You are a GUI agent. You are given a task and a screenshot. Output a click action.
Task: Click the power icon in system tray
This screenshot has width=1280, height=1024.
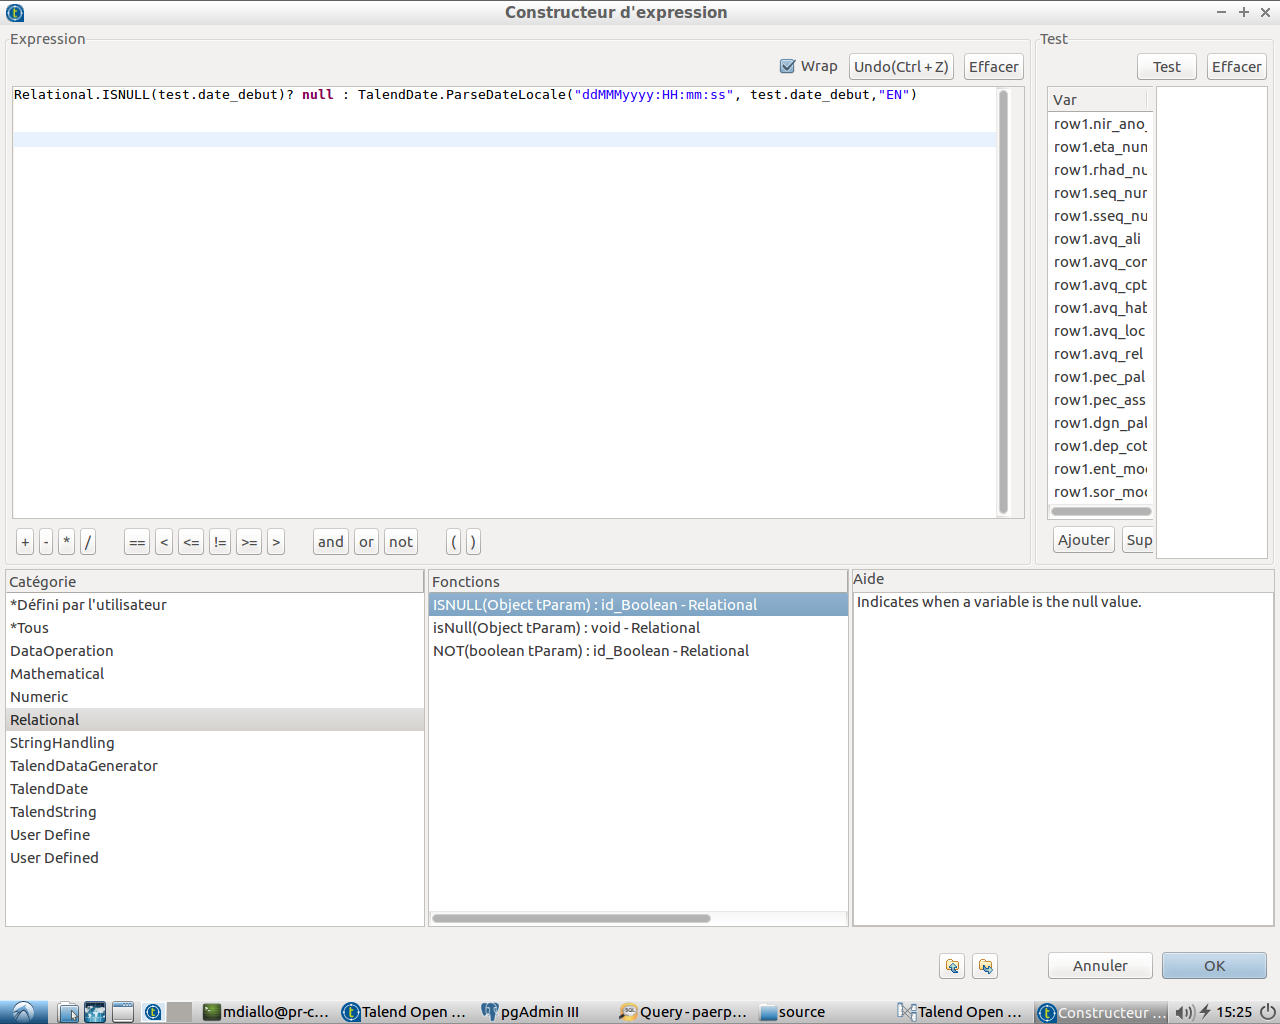(1267, 1012)
